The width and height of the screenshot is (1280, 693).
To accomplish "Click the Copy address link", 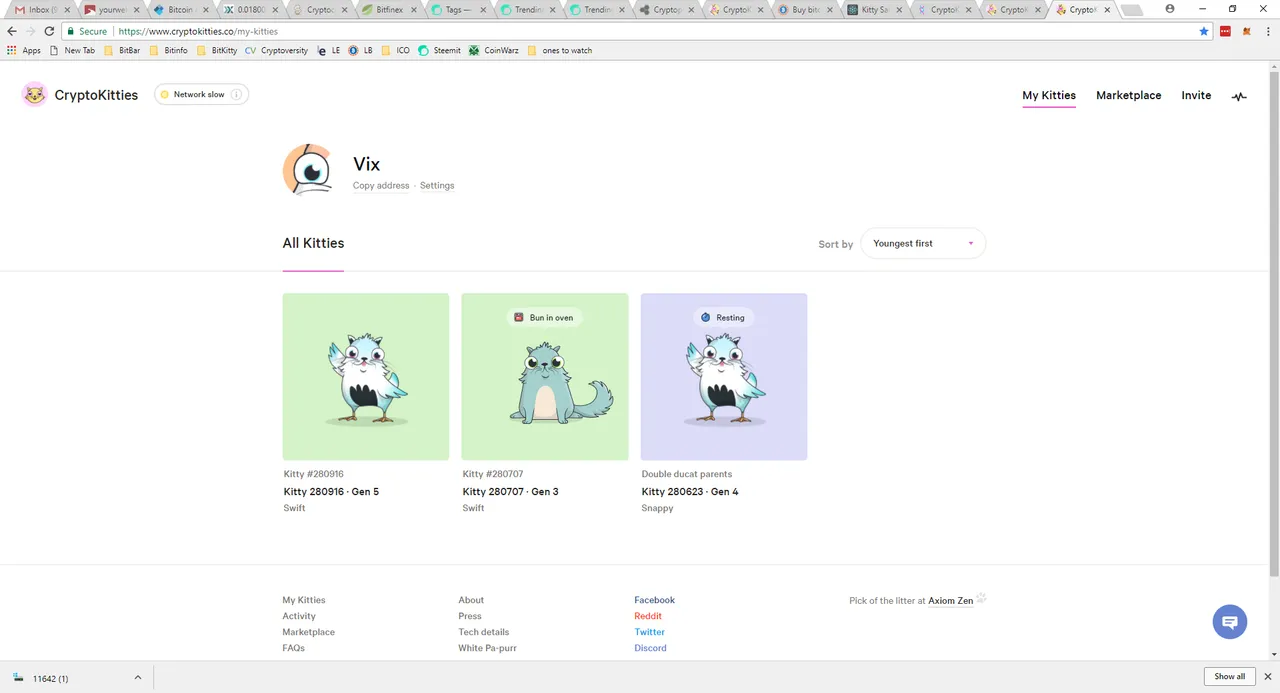I will [381, 186].
